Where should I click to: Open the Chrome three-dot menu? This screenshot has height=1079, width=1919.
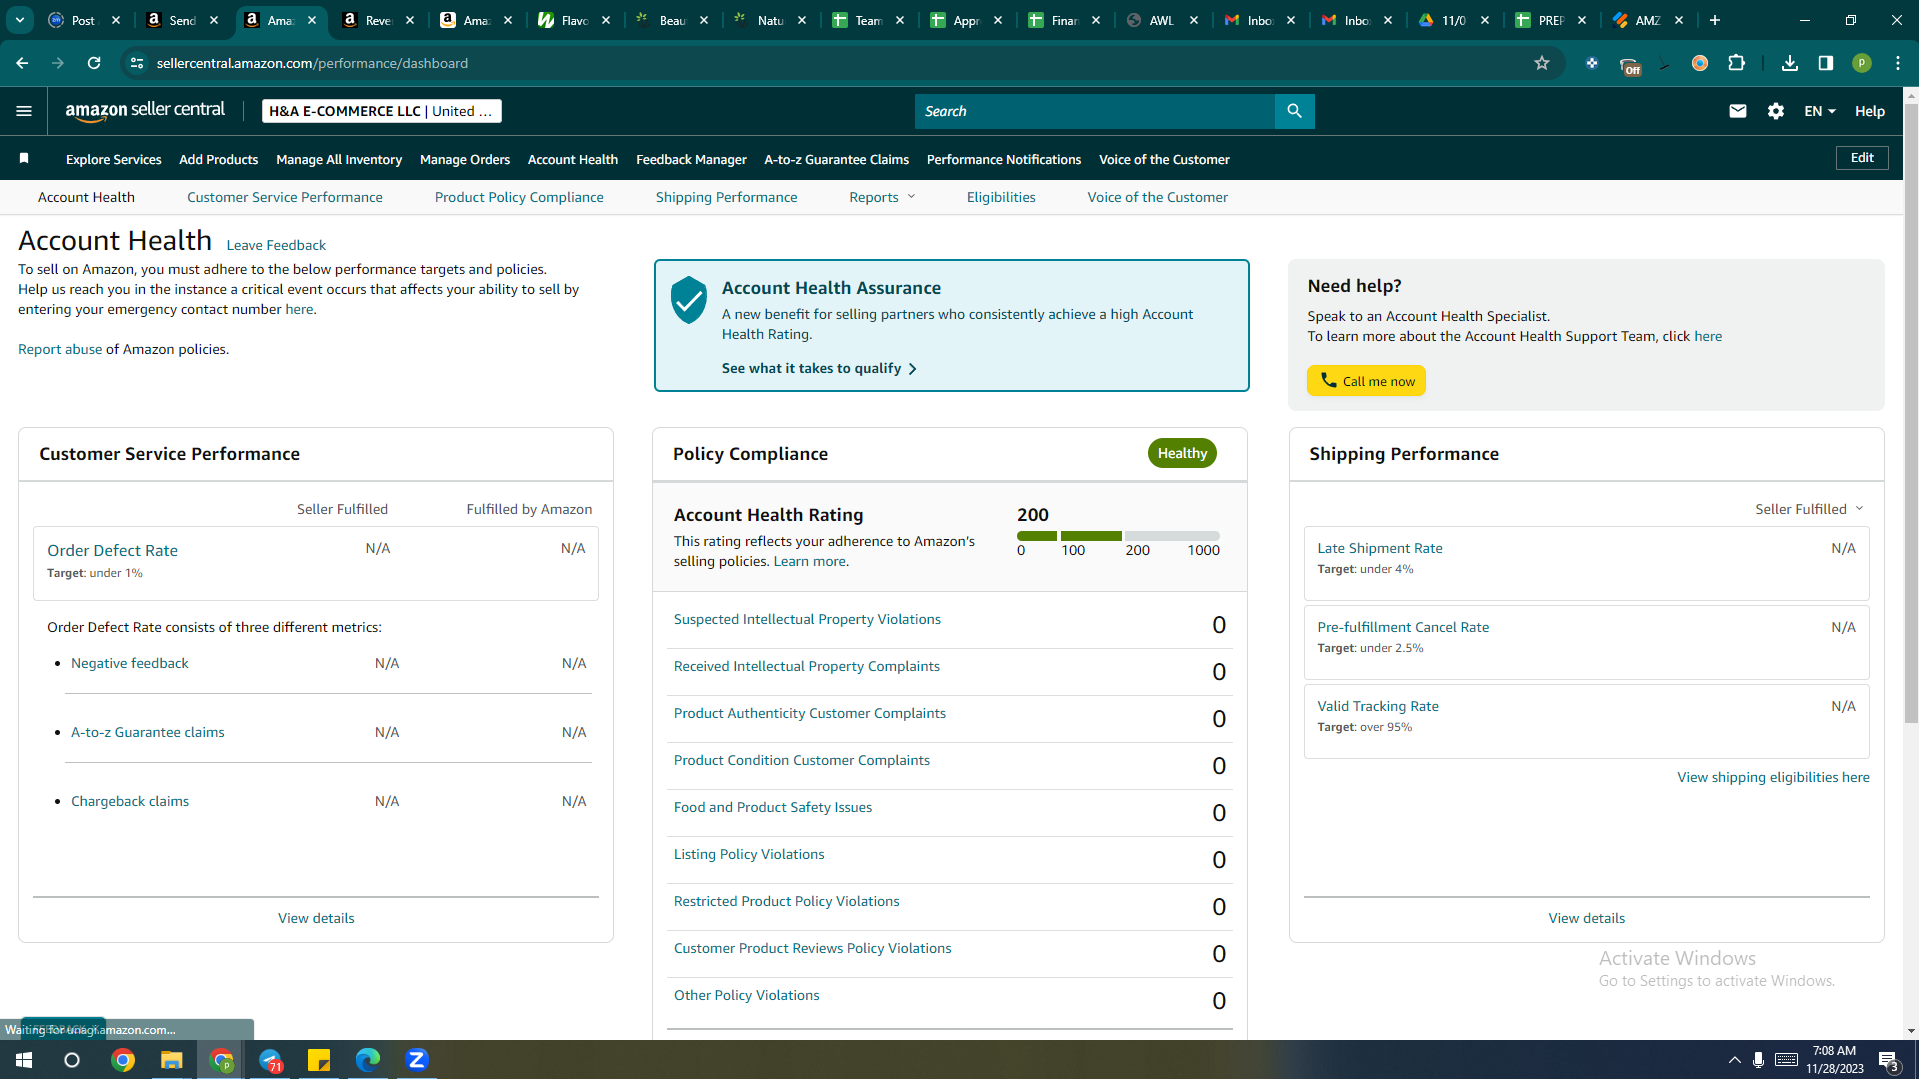[1898, 63]
